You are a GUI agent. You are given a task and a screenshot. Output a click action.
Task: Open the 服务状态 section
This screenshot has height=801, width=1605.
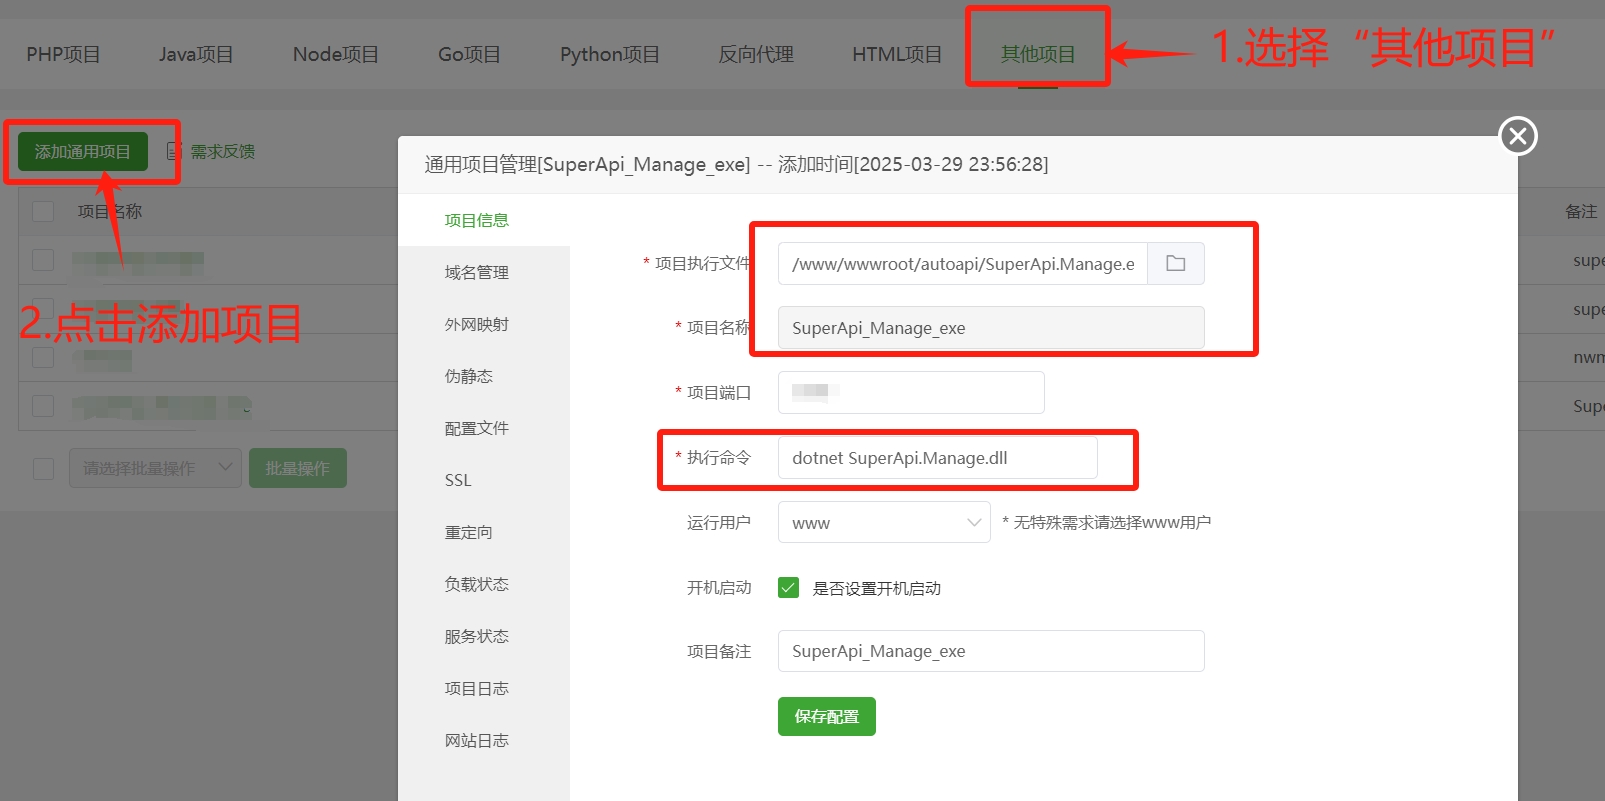[x=477, y=636]
